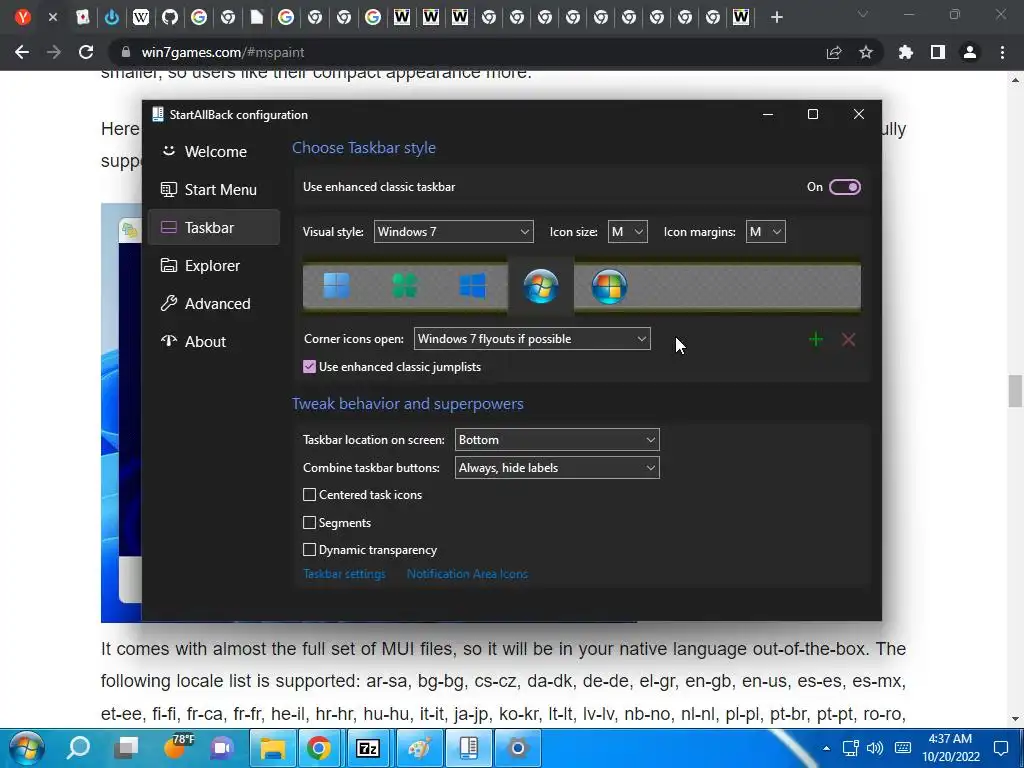Image resolution: width=1024 pixels, height=768 pixels.
Task: Switch to the GitHub tab
Action: [170, 17]
